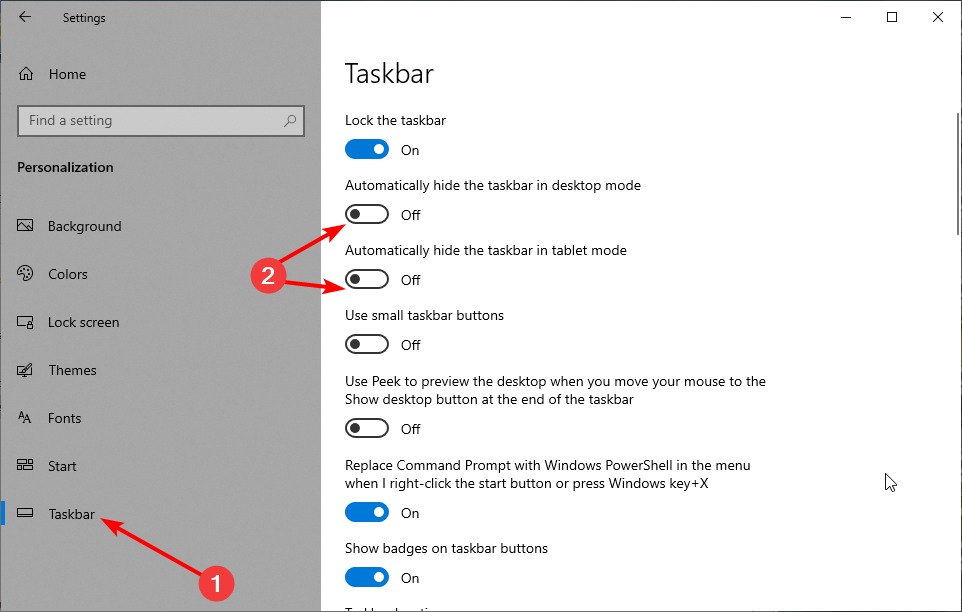
Task: Turn off Show badges on taskbar buttons
Action: [367, 578]
